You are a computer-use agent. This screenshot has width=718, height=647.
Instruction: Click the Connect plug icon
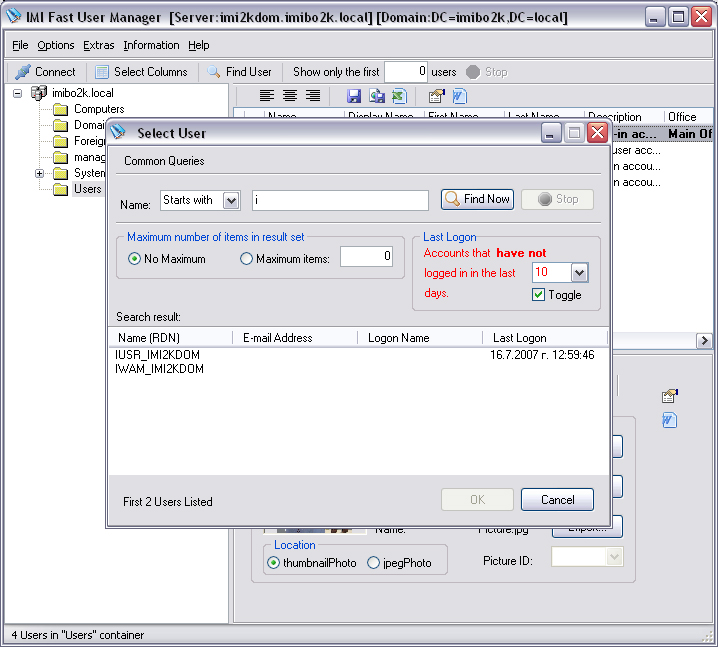point(23,72)
